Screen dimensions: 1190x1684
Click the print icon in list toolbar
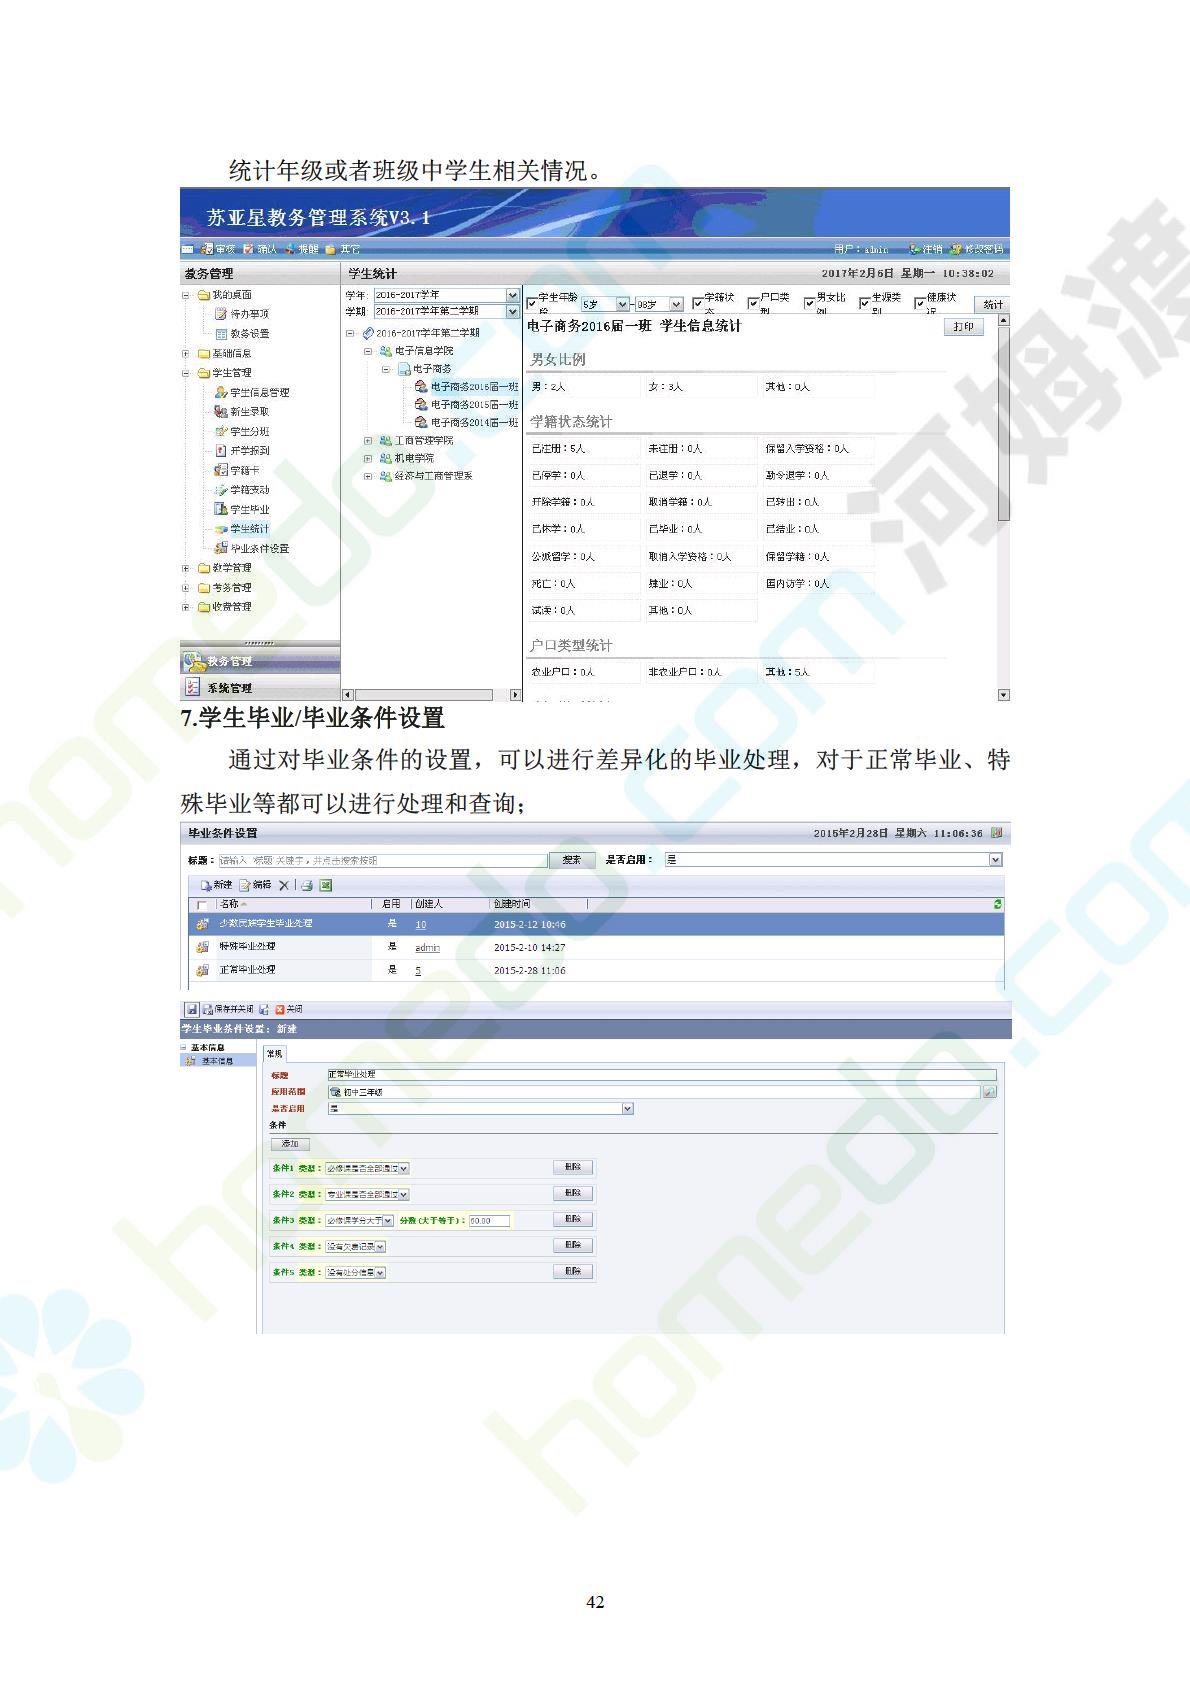pos(307,885)
